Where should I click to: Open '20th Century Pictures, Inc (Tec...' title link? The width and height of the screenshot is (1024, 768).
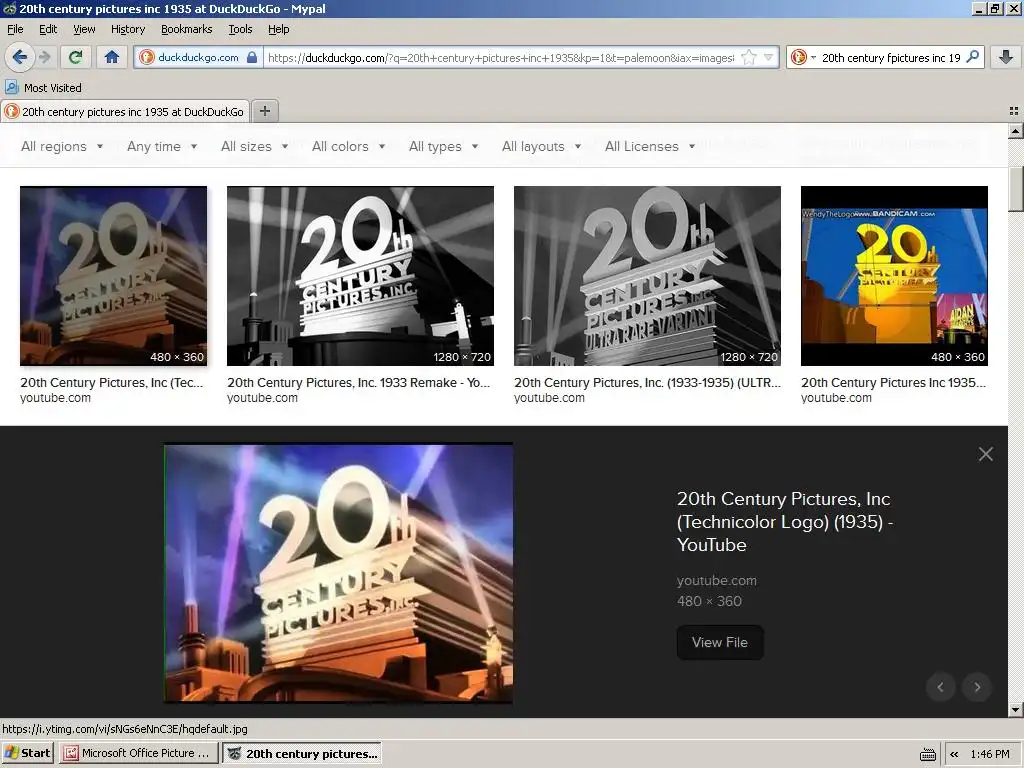pyautogui.click(x=112, y=383)
